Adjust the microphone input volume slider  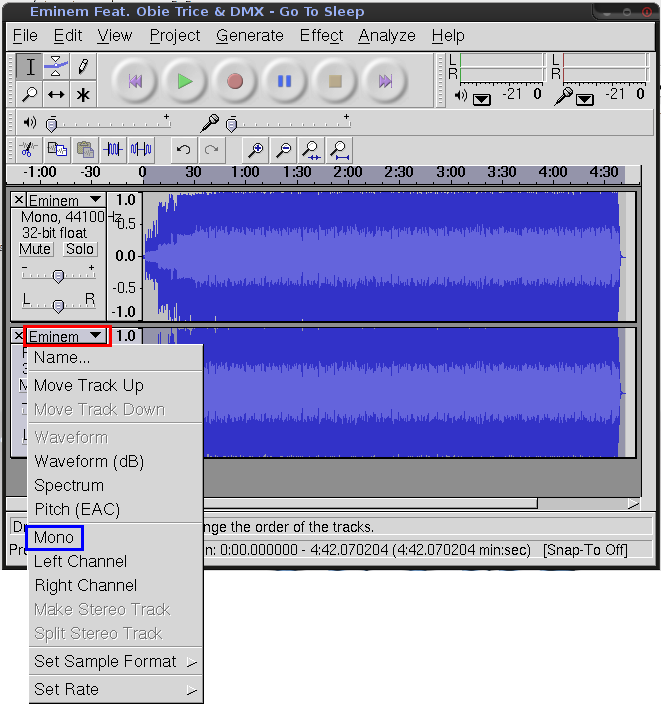click(x=288, y=123)
